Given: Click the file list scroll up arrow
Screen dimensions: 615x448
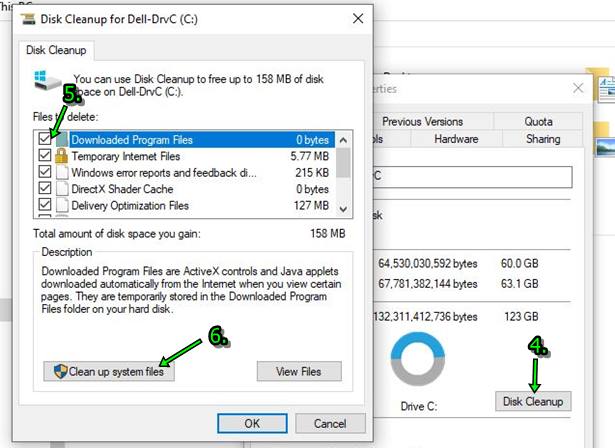Looking at the screenshot, I should click(343, 140).
